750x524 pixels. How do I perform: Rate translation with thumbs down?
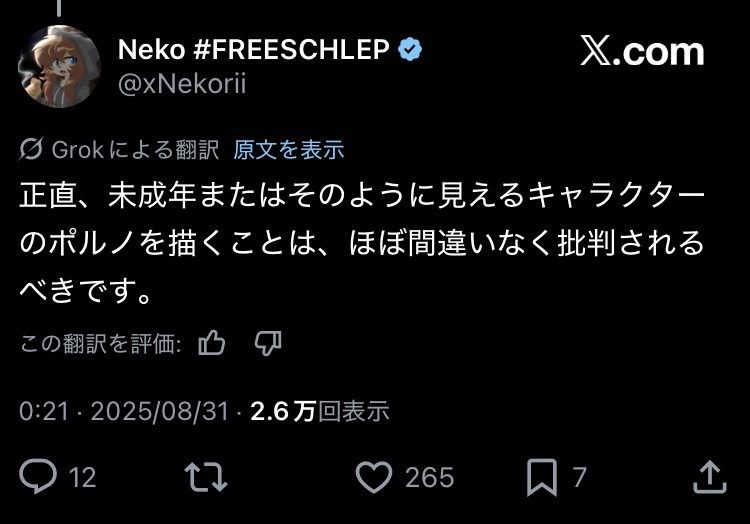click(267, 344)
